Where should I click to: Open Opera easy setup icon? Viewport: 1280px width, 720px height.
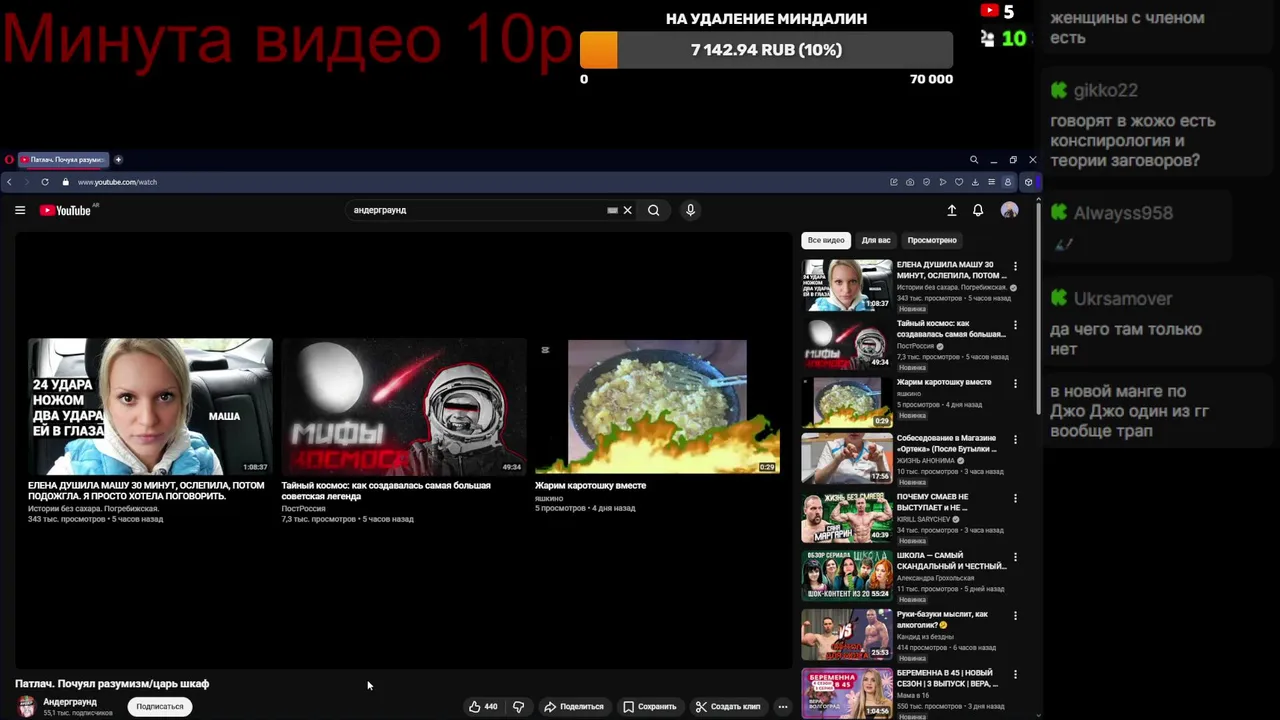pyautogui.click(x=991, y=182)
